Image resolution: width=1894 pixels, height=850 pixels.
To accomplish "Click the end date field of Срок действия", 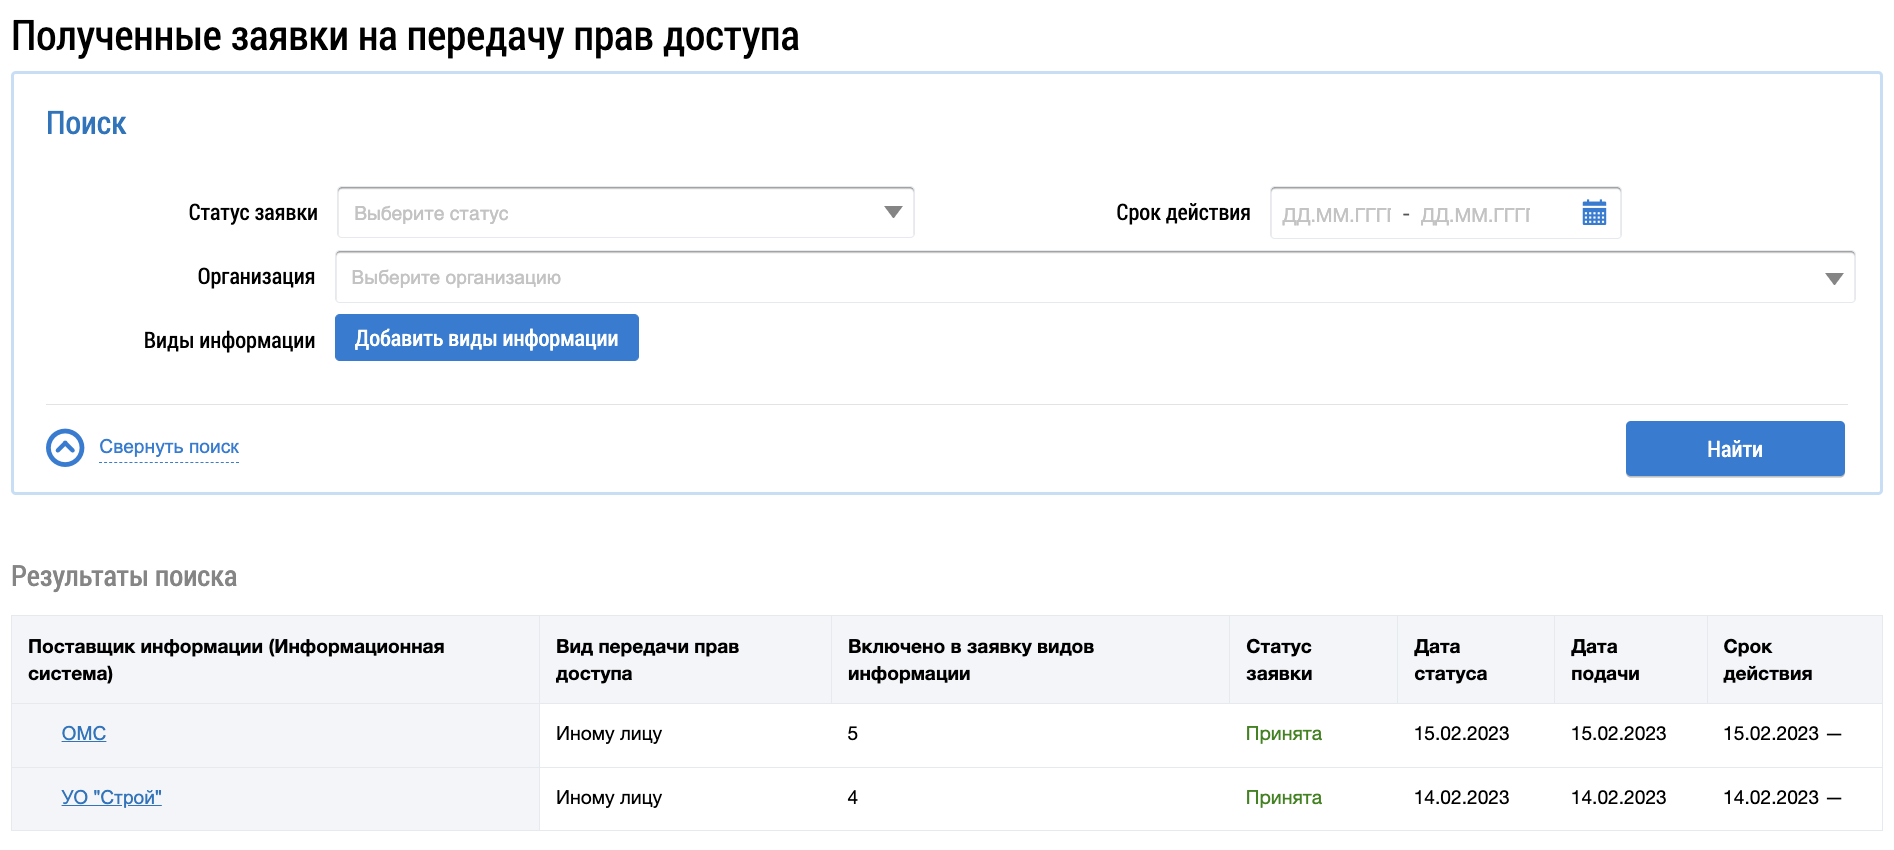I will coord(1475,214).
